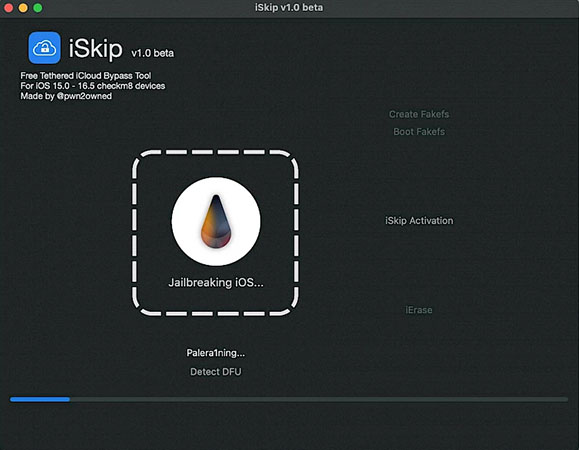Select the iErase option
The image size is (579, 450).
pyautogui.click(x=419, y=310)
